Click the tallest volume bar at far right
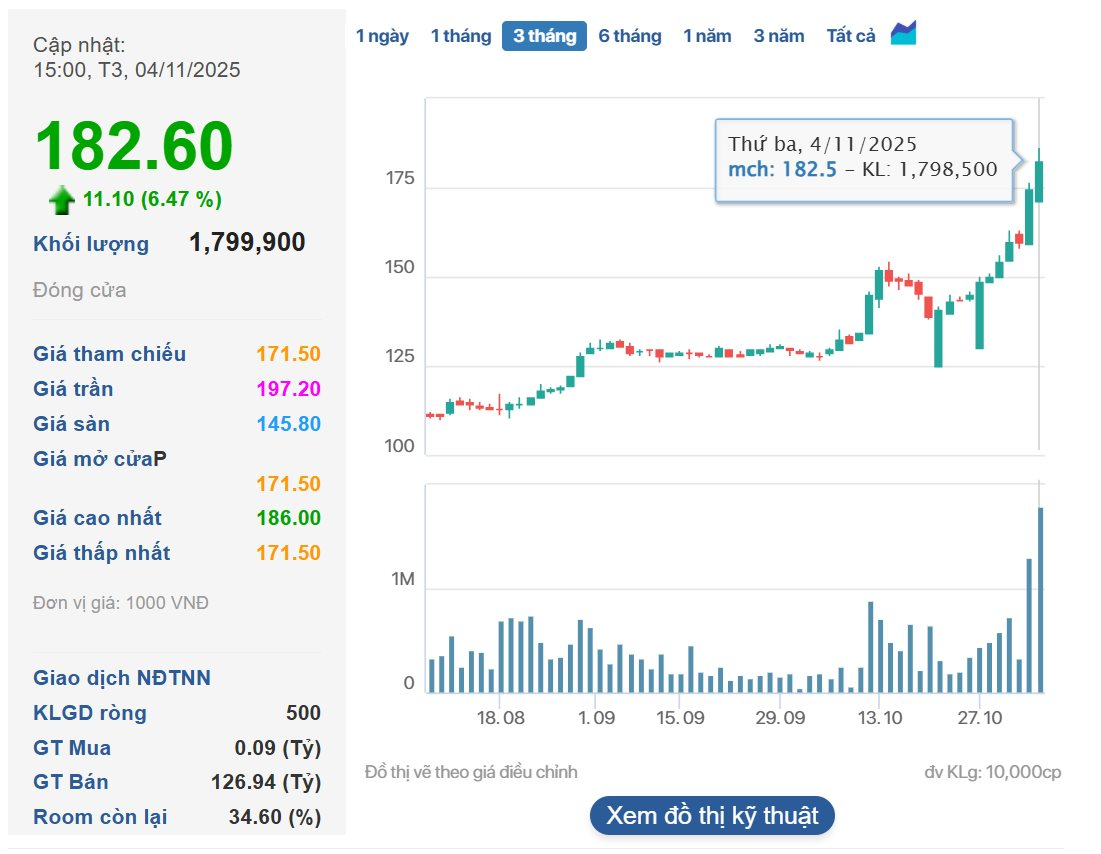 1040,600
